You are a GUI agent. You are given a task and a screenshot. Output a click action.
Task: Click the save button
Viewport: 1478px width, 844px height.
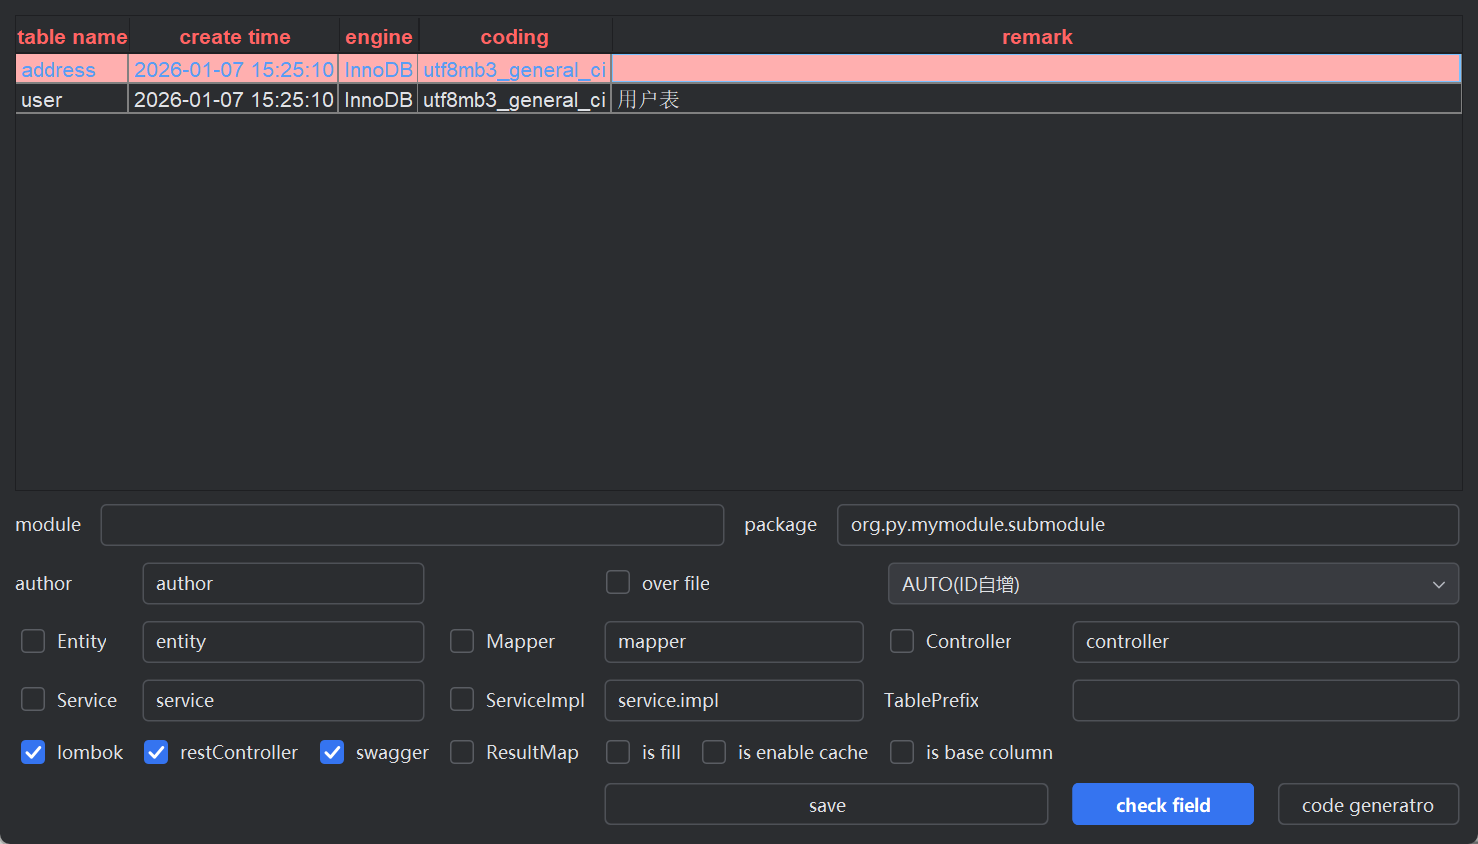[x=826, y=804]
